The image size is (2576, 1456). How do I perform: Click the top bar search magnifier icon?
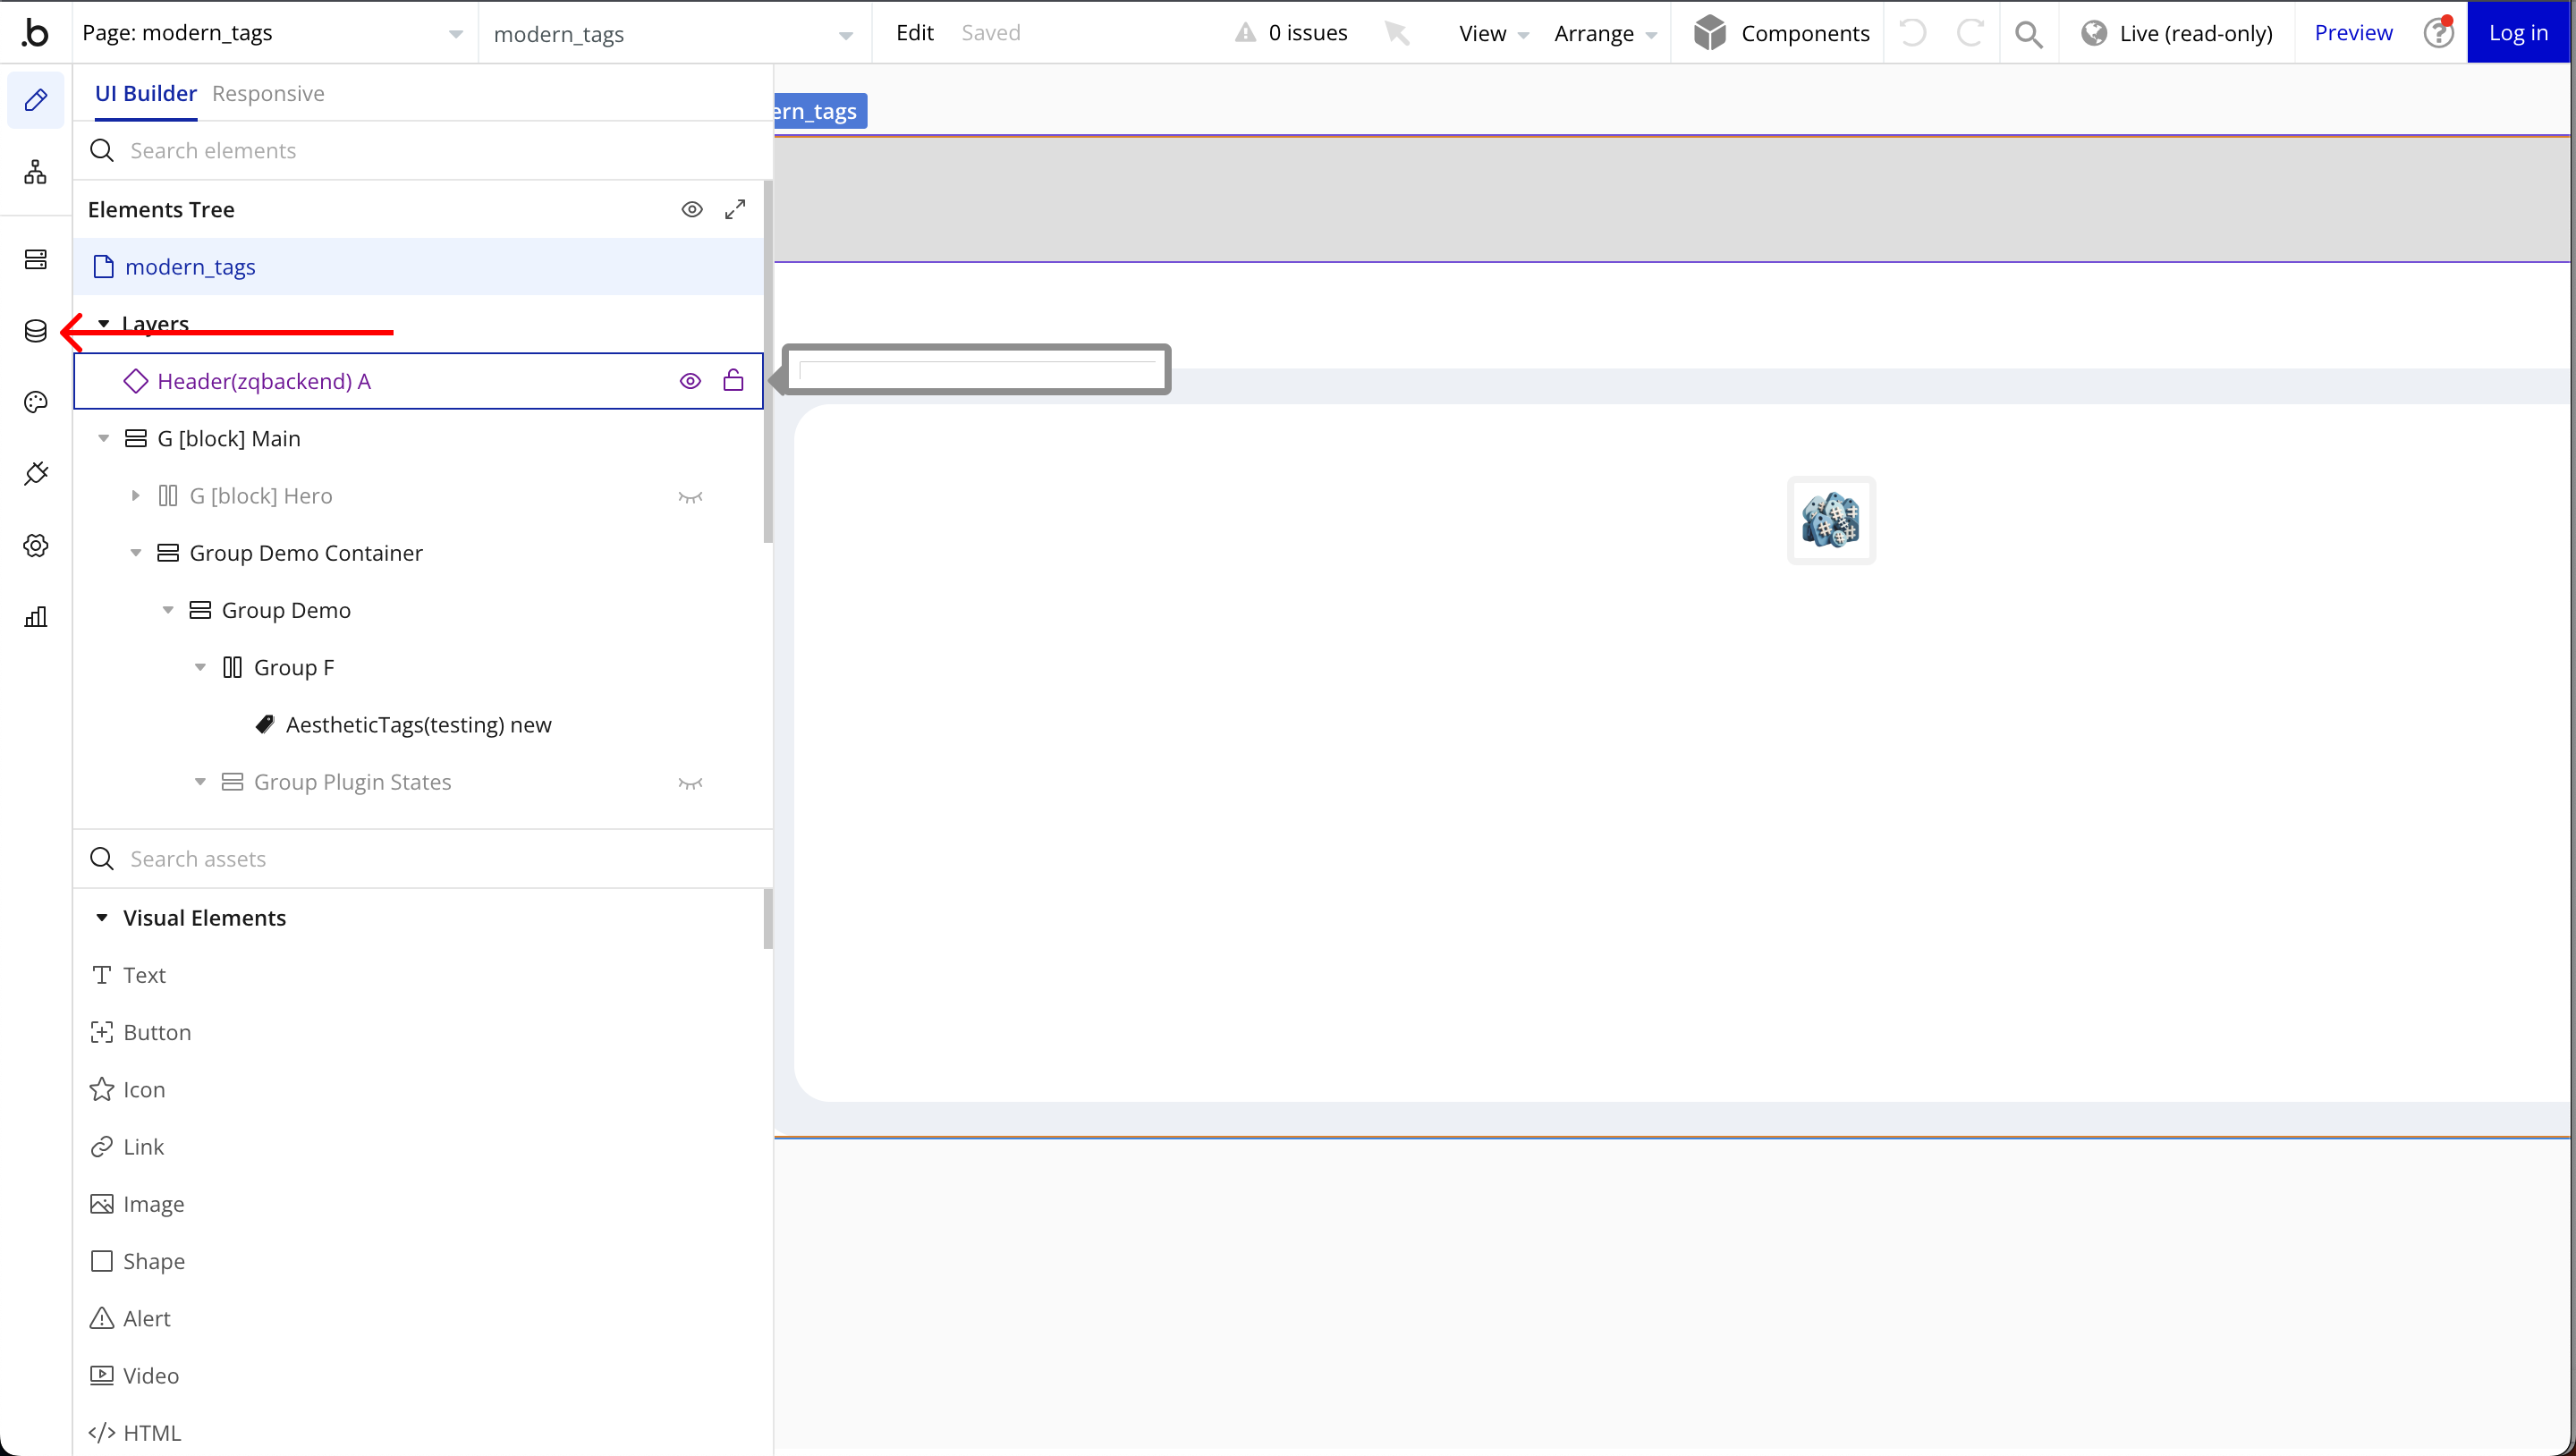2028,34
